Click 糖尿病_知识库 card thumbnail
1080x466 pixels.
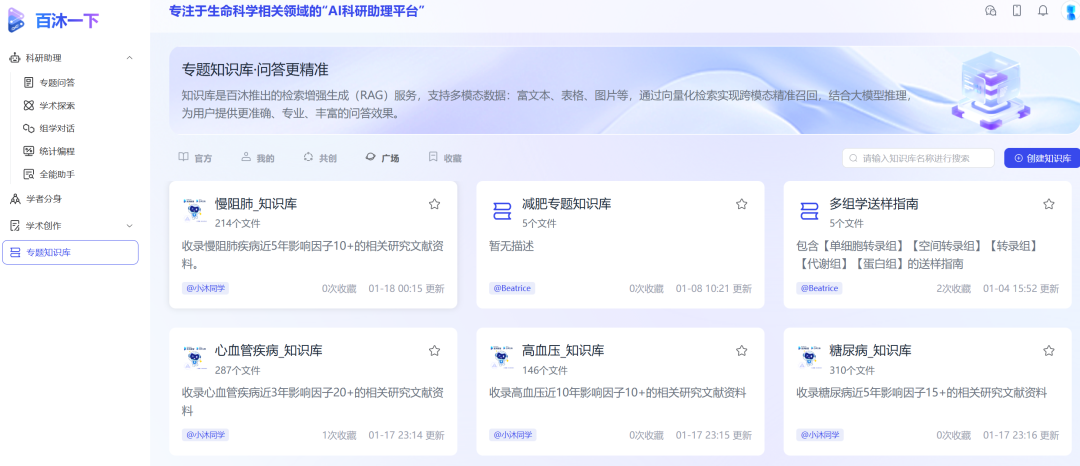click(x=809, y=357)
